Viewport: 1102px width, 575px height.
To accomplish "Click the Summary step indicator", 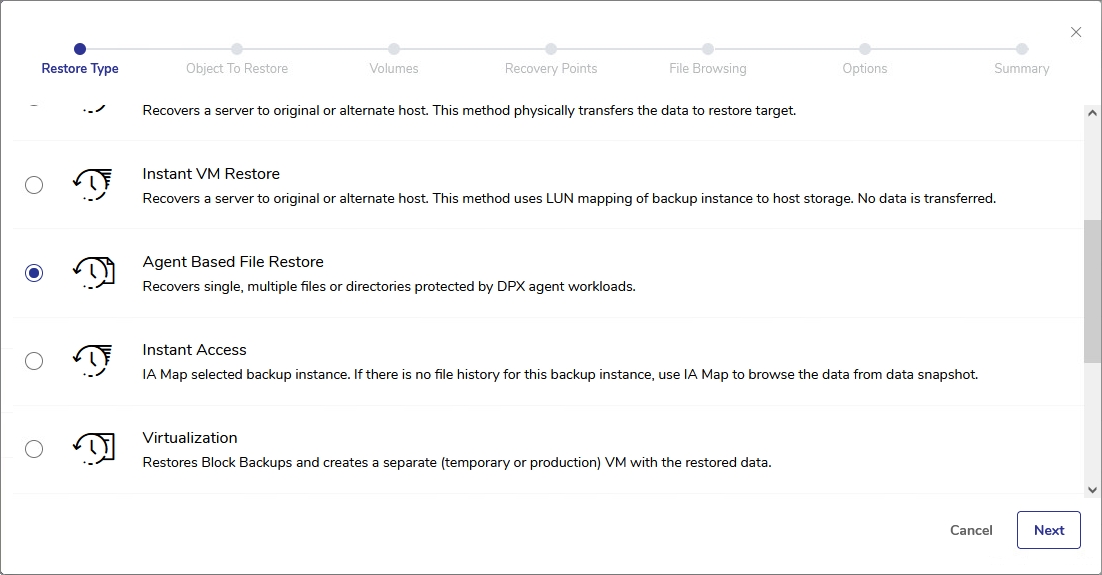I will (1022, 49).
